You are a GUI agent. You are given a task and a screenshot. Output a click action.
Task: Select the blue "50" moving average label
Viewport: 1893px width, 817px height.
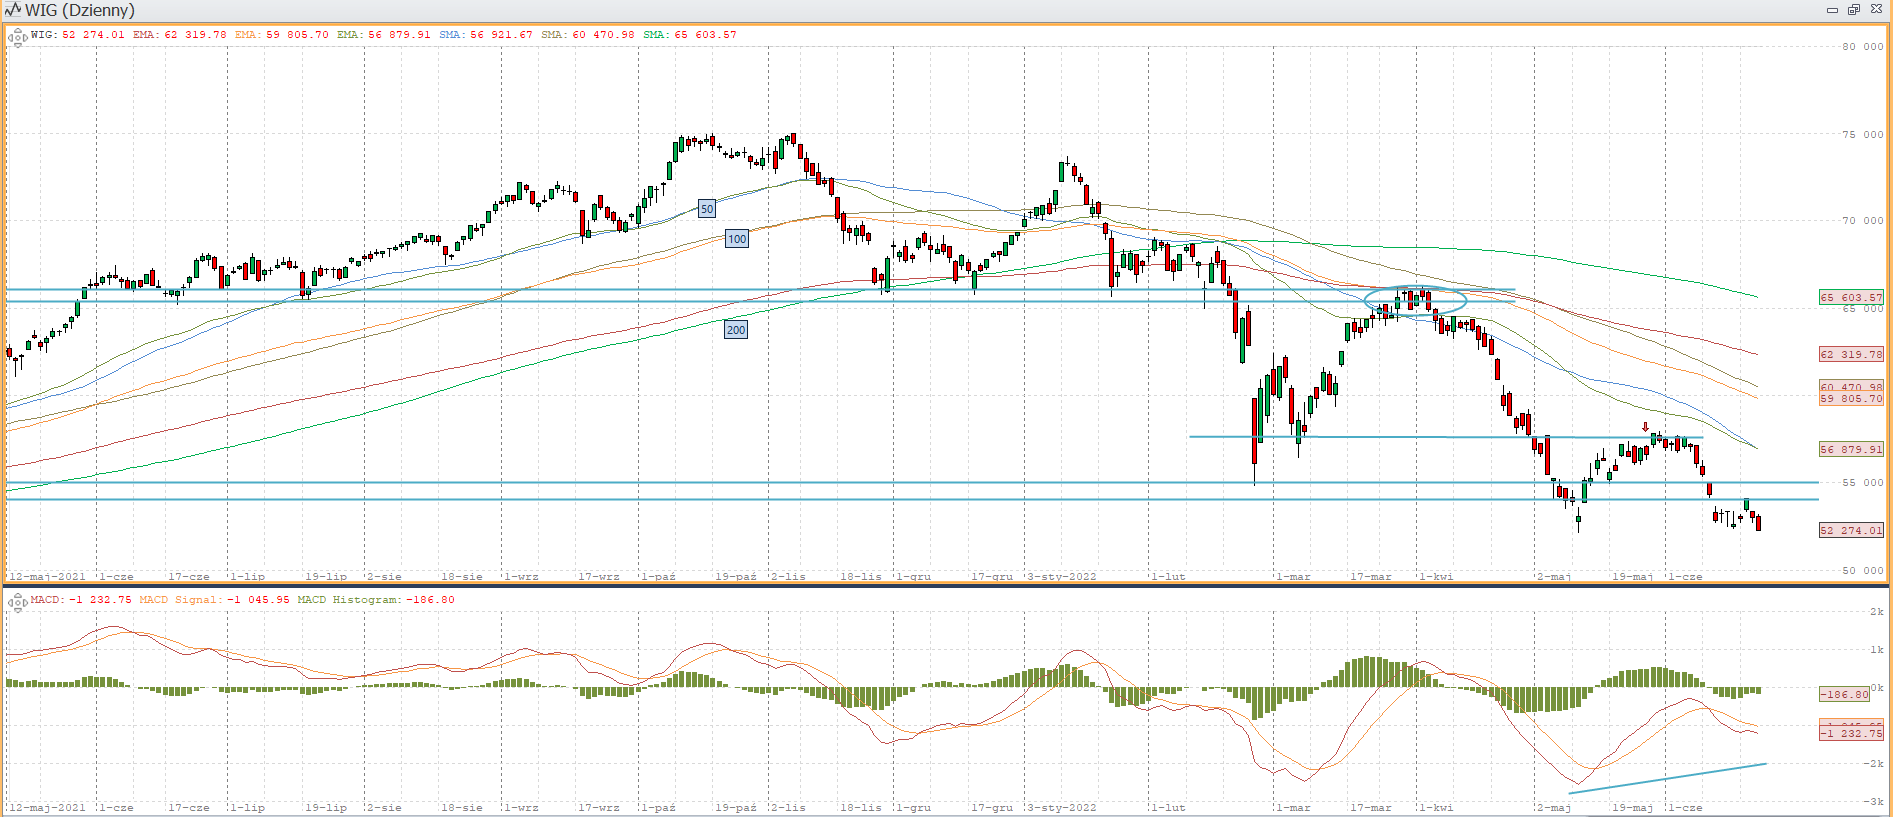[707, 209]
